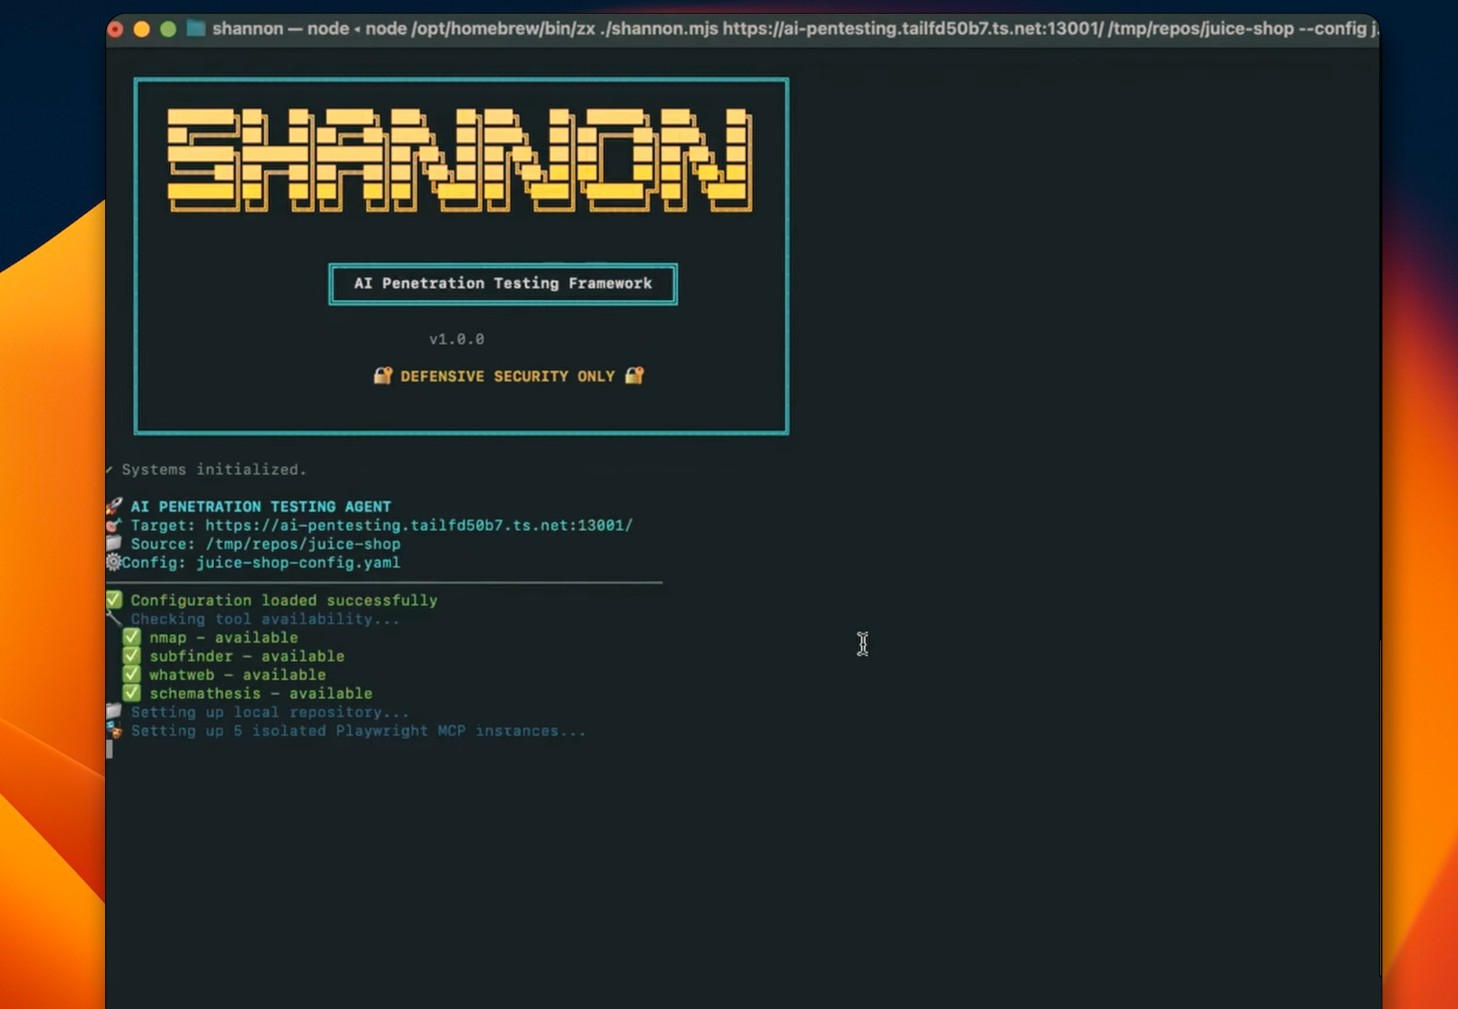Click the AI Penetration Testing Framework box
The image size is (1458, 1009).
coord(503,284)
